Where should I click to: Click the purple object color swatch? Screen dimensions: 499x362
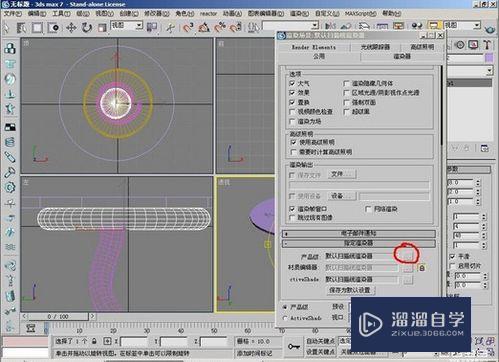pos(489,58)
